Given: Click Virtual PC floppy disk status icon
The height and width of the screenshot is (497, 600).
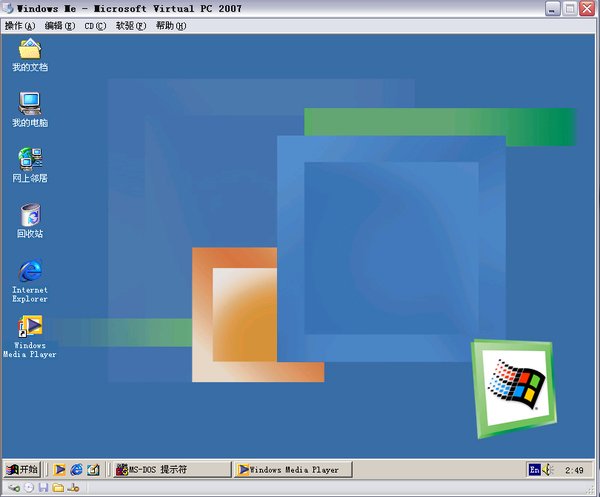Looking at the screenshot, I should (43, 487).
